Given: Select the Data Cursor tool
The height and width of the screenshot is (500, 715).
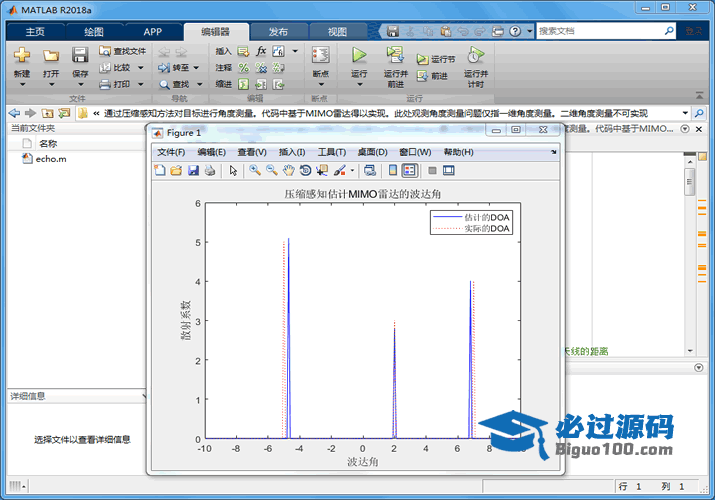Looking at the screenshot, I should click(x=321, y=171).
